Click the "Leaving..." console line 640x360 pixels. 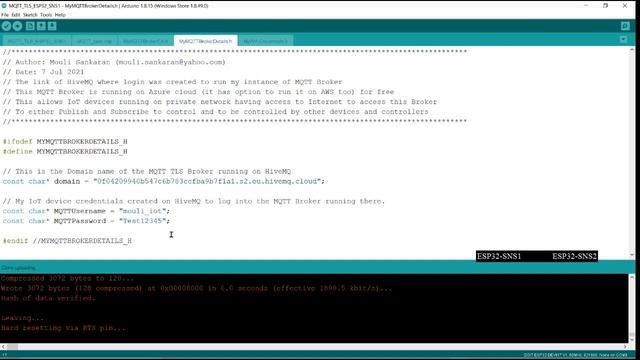[22, 318]
